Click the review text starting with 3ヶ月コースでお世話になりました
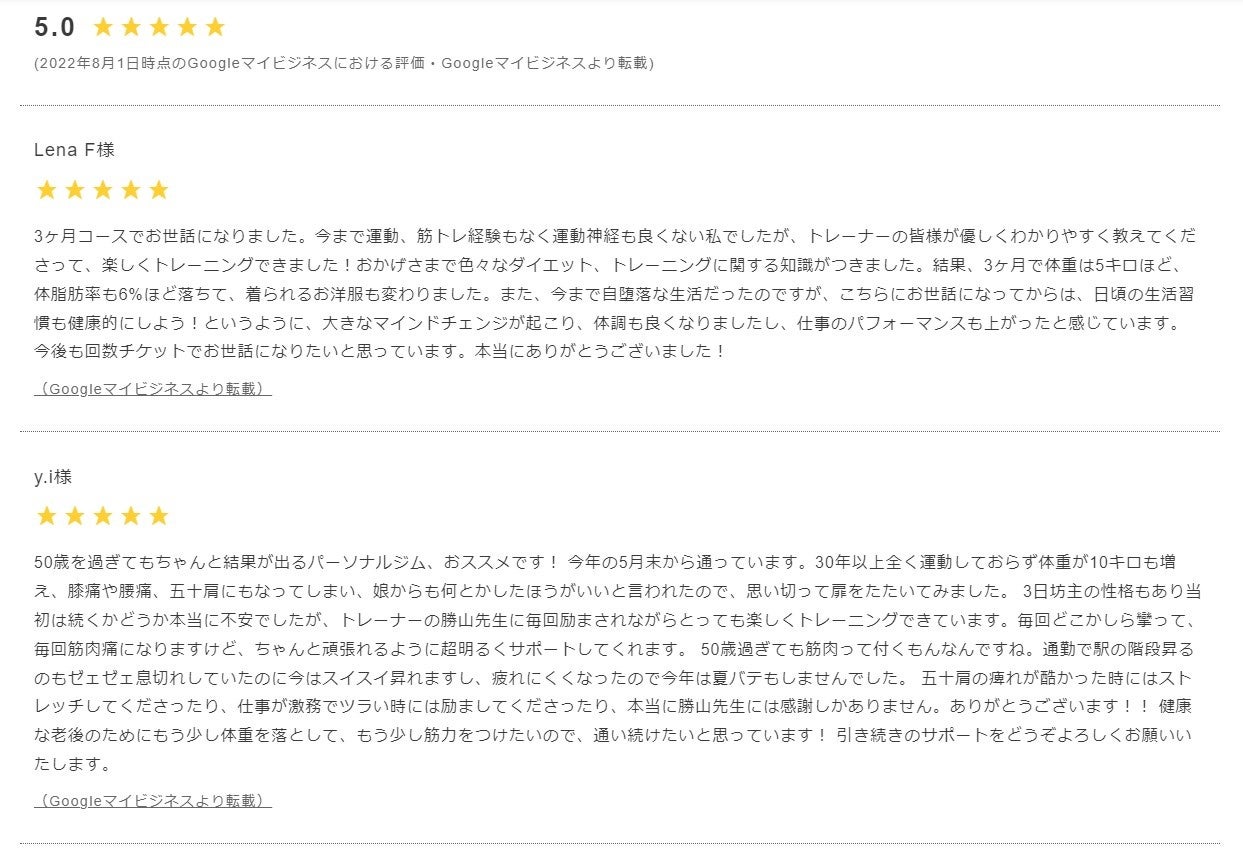 point(615,294)
